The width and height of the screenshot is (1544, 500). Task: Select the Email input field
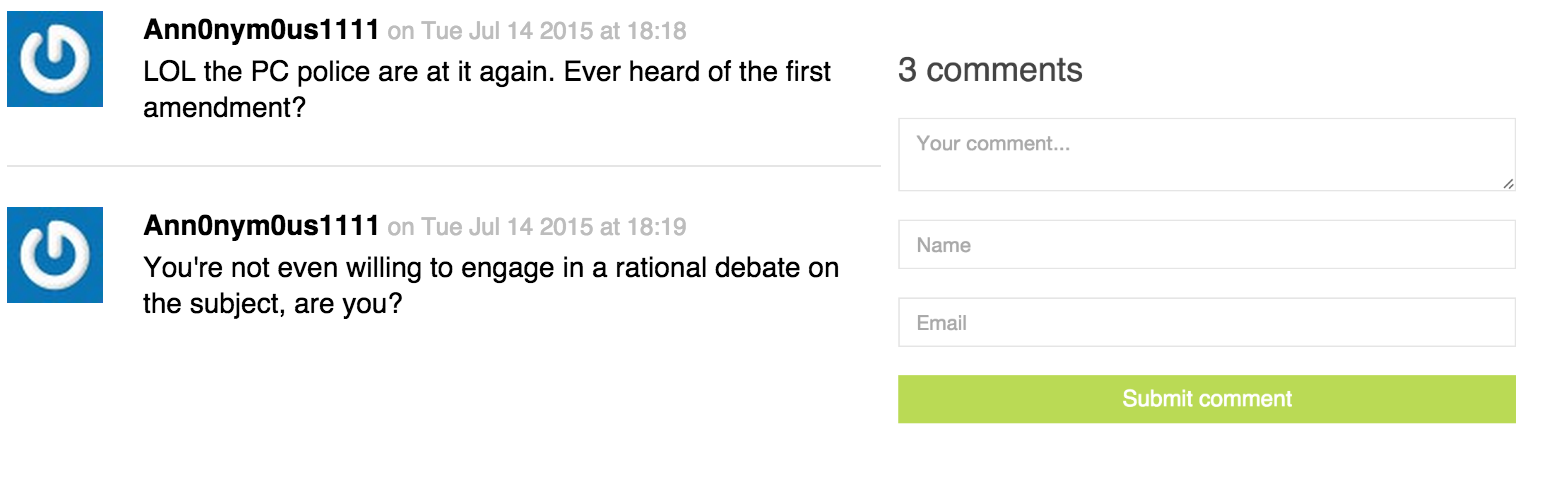1206,323
